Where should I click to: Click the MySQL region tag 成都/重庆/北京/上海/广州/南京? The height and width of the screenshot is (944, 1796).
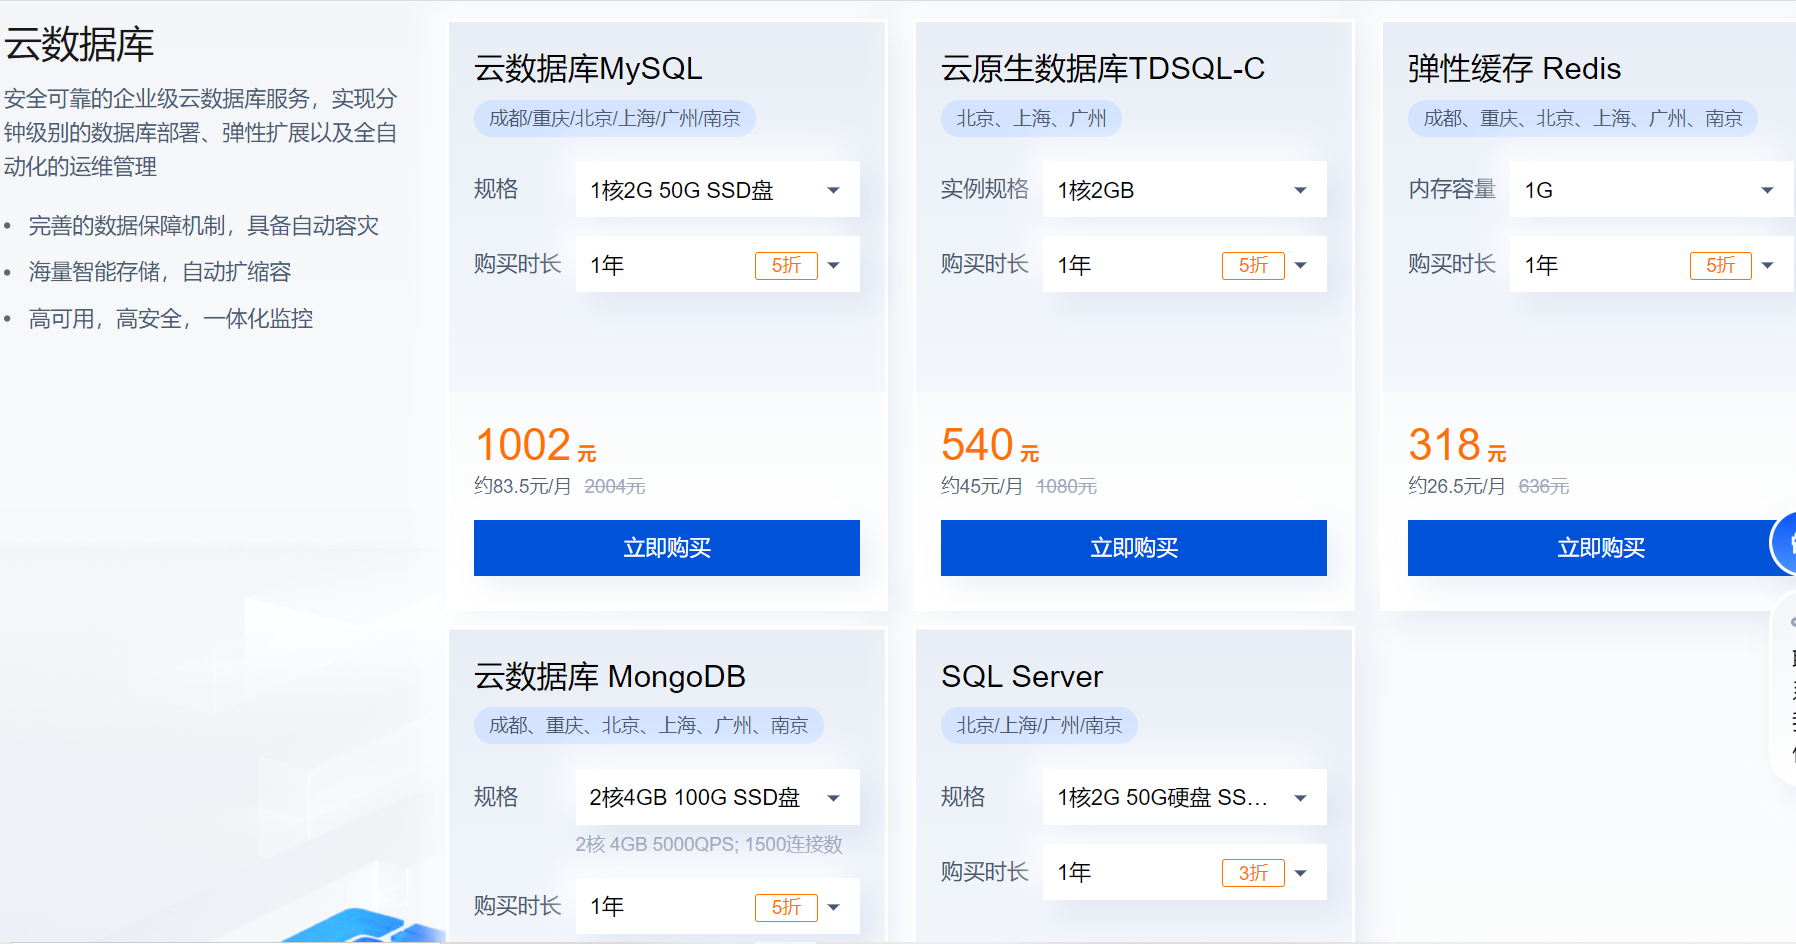(x=615, y=118)
